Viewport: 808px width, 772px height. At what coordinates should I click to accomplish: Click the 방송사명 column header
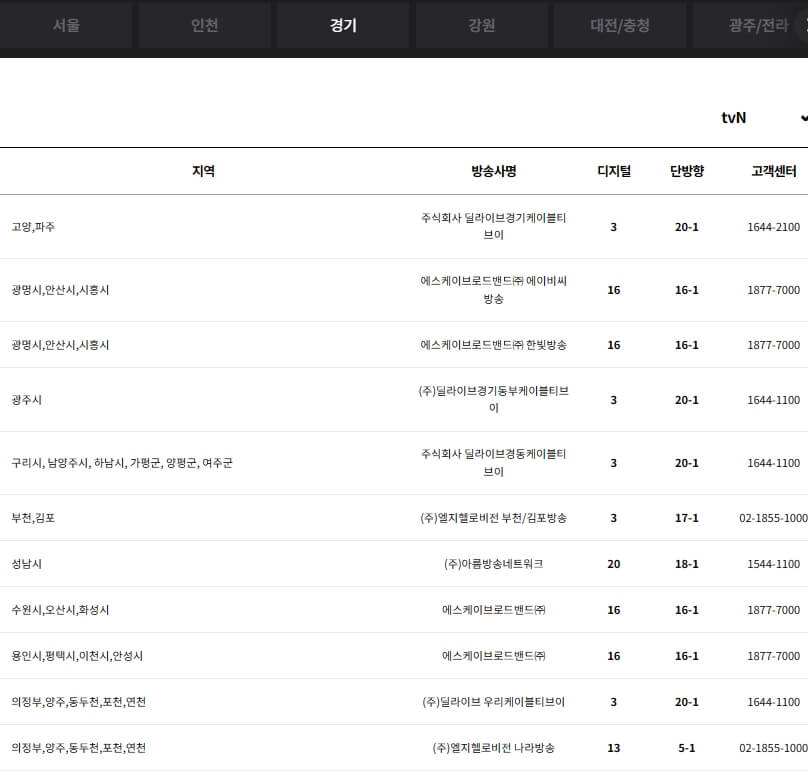pyautogui.click(x=494, y=171)
